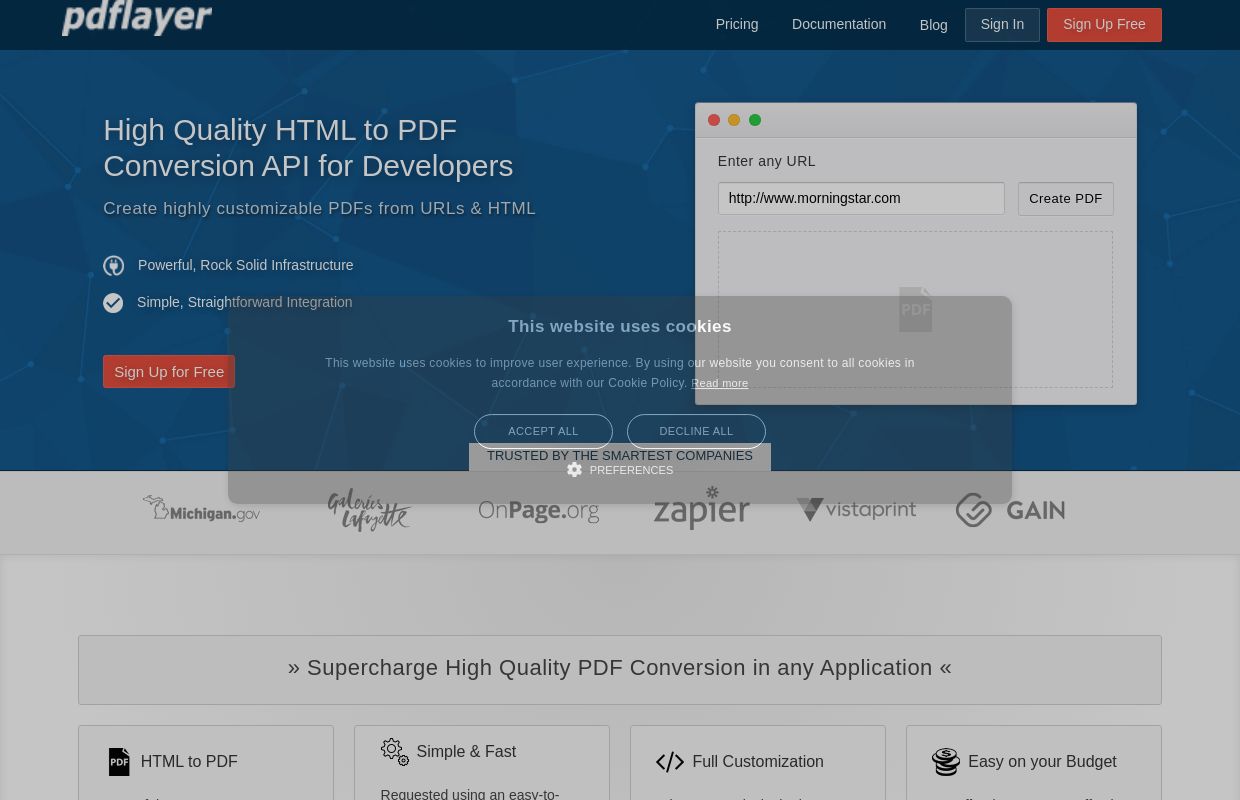Click the Supercharge High Quality PDF Conversion banner
The height and width of the screenshot is (800, 1240).
(x=620, y=669)
